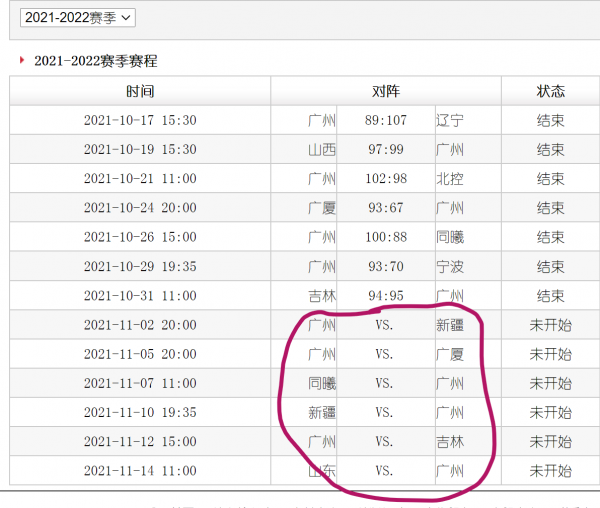
Task: Click the red arrow beside 2021-2022赛季赛程
Action: pyautogui.click(x=23, y=61)
